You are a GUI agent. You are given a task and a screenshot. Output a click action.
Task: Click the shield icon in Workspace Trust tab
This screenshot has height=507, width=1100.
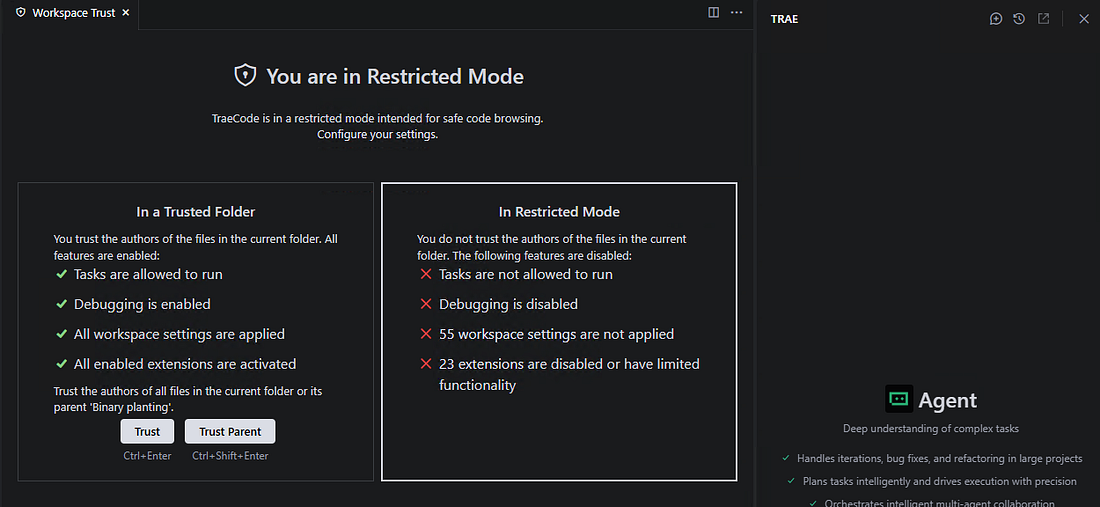click(x=21, y=13)
